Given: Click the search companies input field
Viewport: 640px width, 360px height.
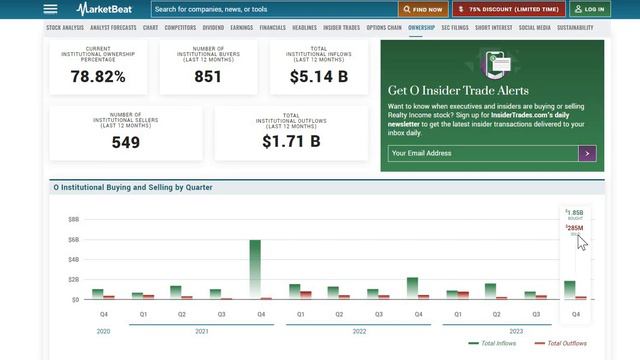Looking at the screenshot, I should (x=274, y=9).
